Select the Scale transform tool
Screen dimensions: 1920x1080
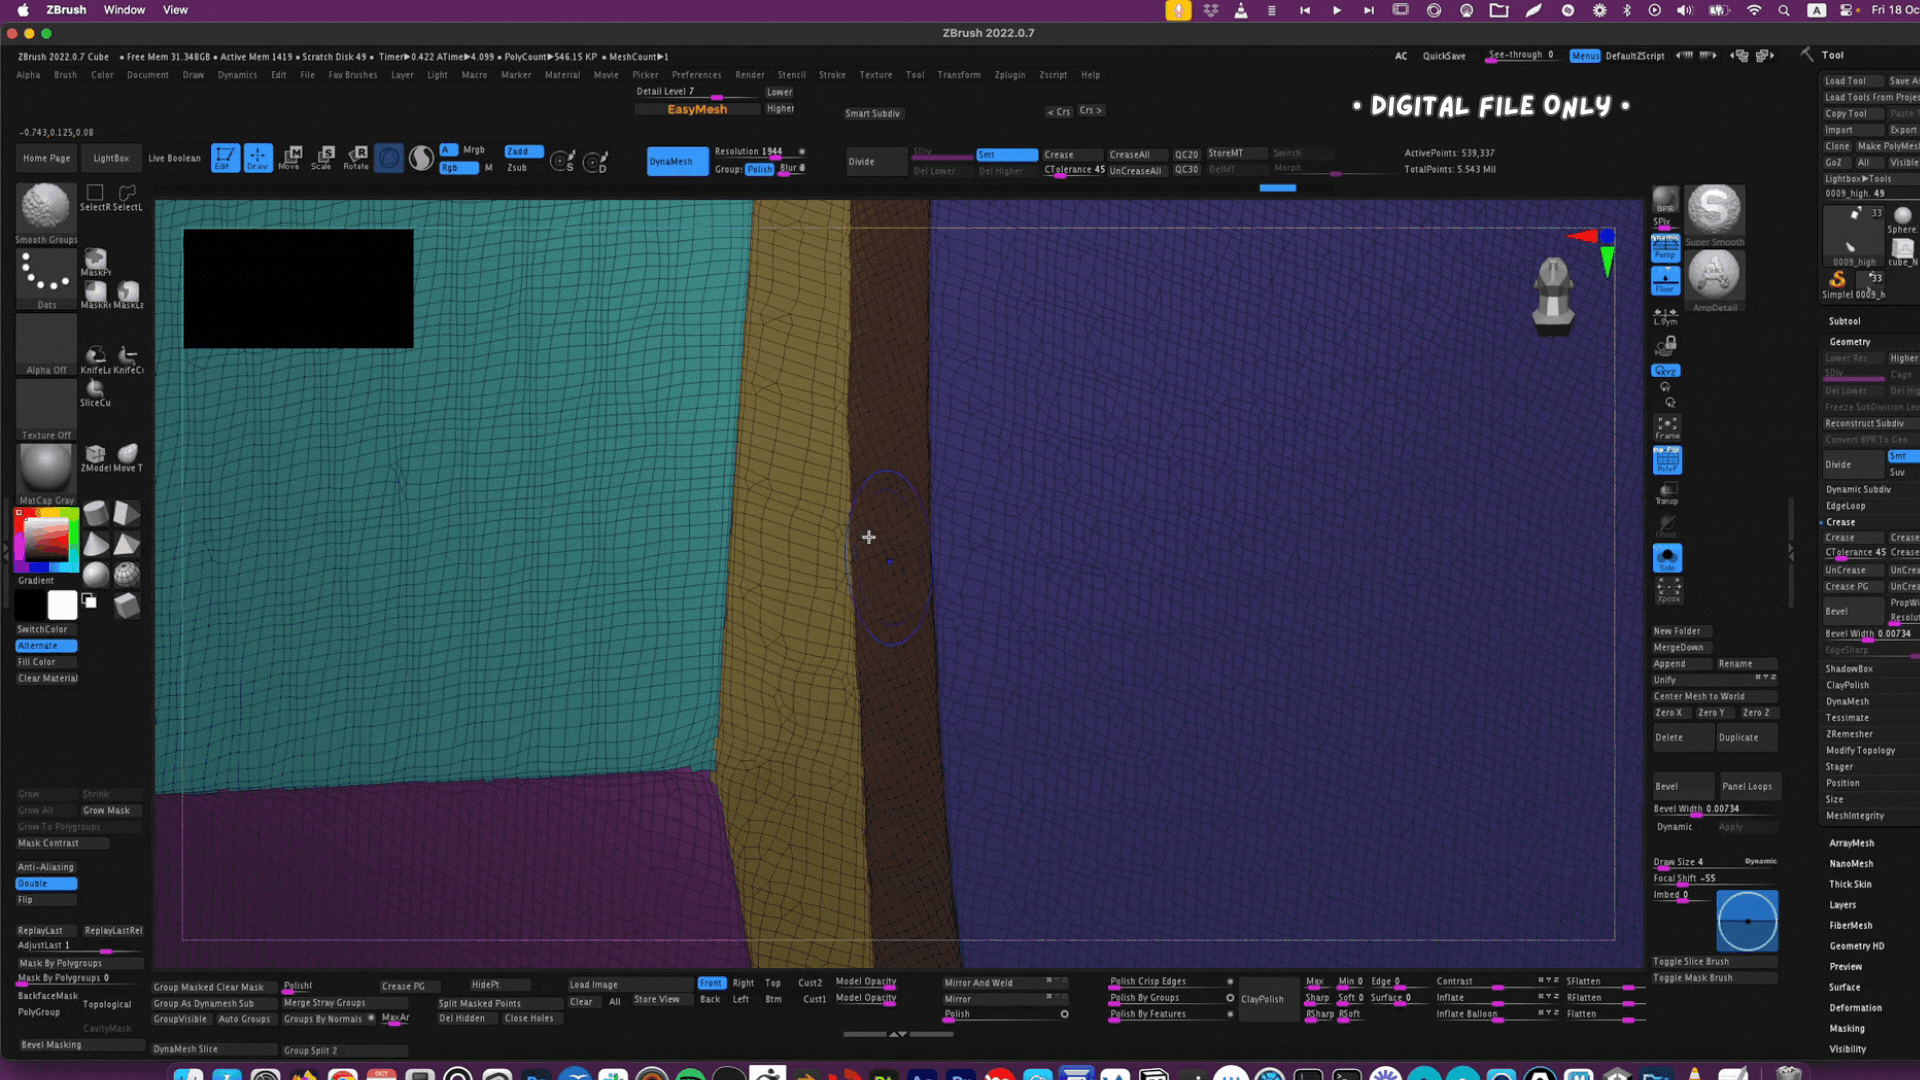coord(323,158)
